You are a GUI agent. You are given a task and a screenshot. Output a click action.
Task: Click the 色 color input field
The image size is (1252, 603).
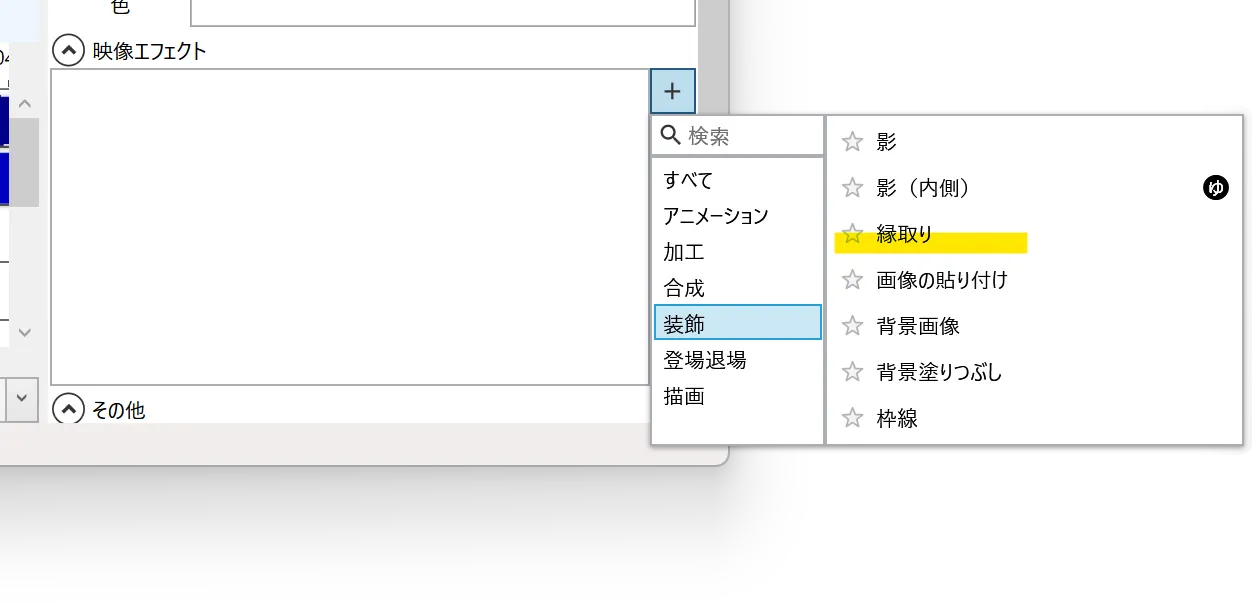(x=443, y=10)
